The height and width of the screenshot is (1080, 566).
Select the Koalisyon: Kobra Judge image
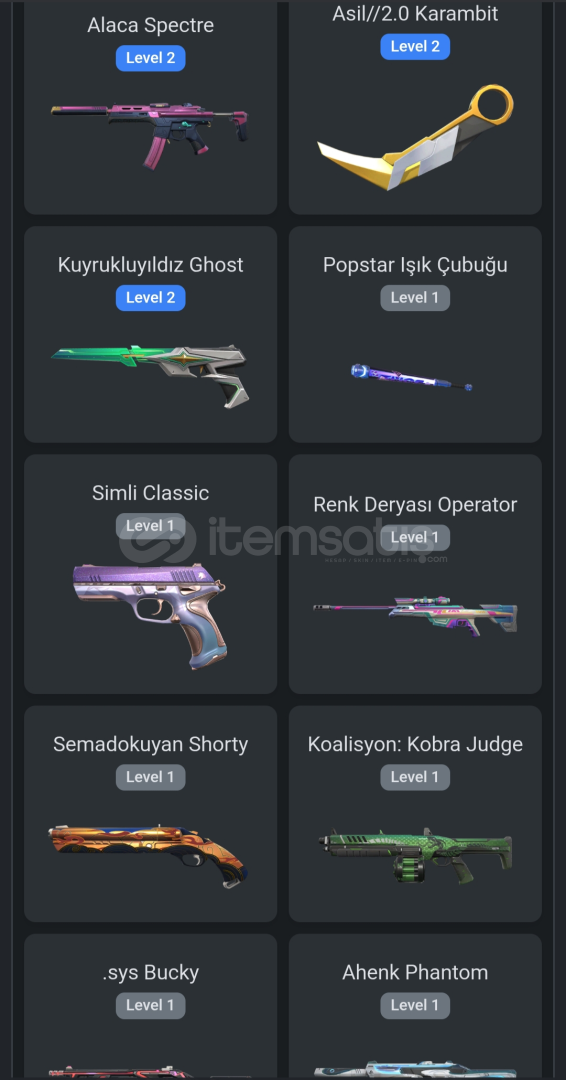[x=415, y=855]
